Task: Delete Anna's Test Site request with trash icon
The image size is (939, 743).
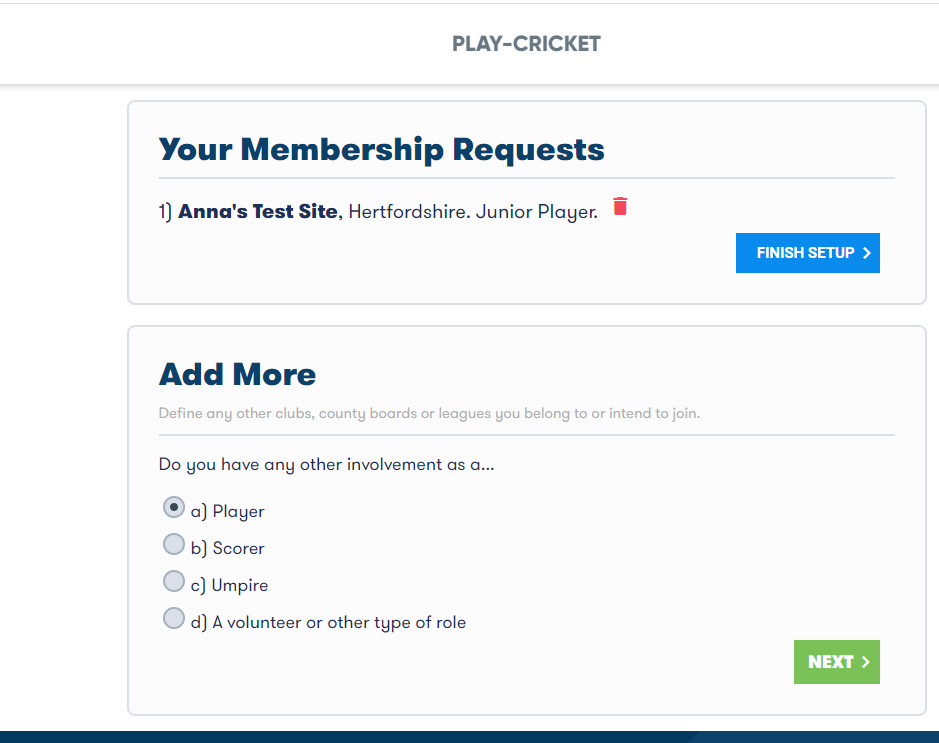Action: pyautogui.click(x=620, y=206)
